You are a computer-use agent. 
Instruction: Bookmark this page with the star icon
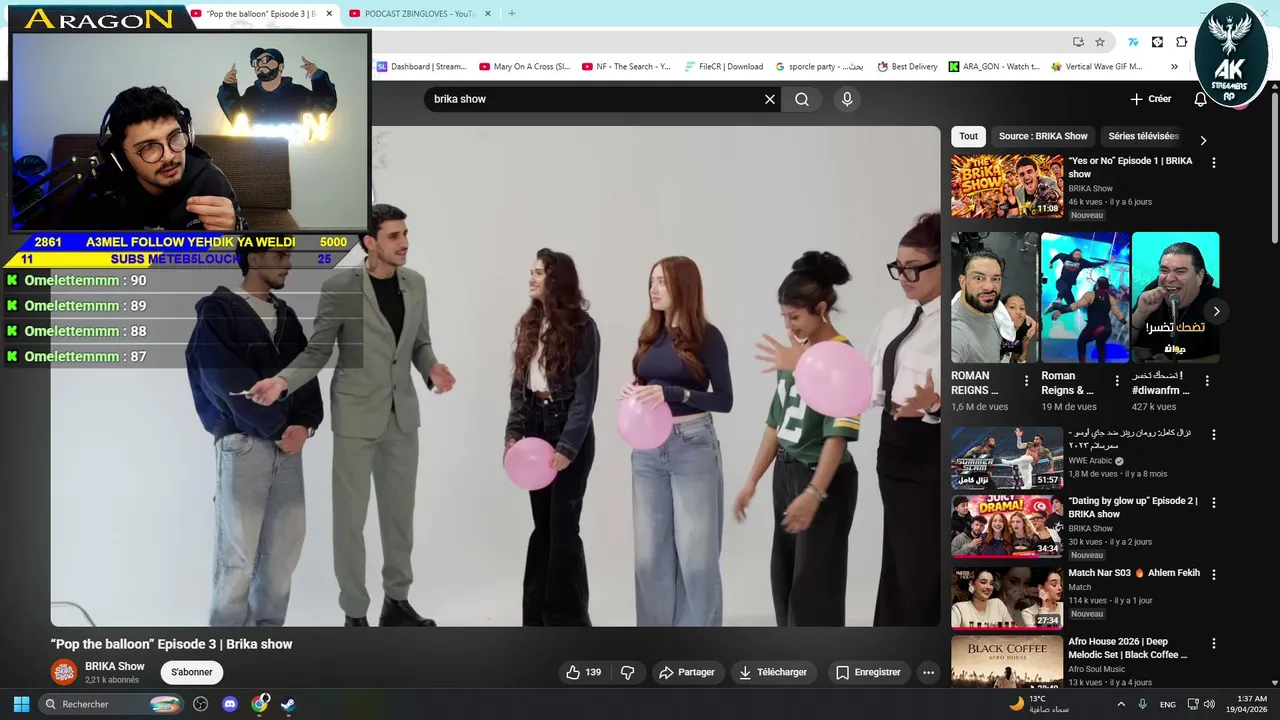[1100, 42]
